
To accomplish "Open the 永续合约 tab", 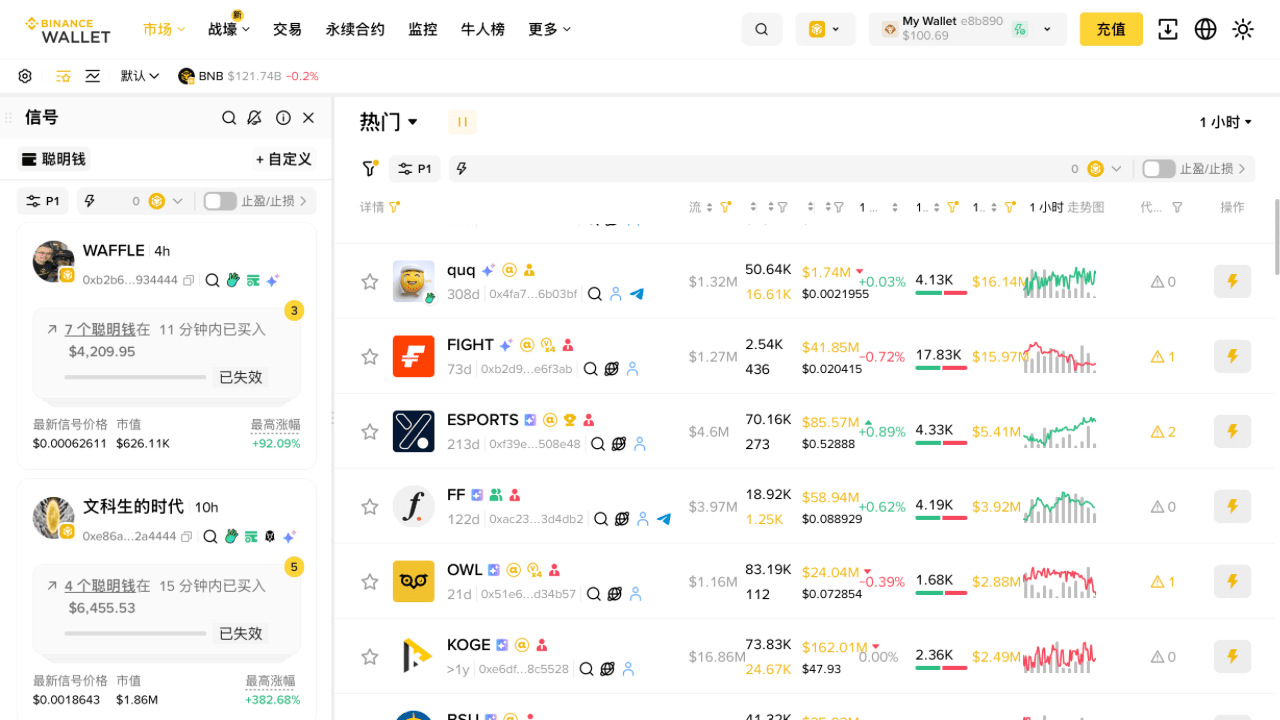I will point(355,29).
